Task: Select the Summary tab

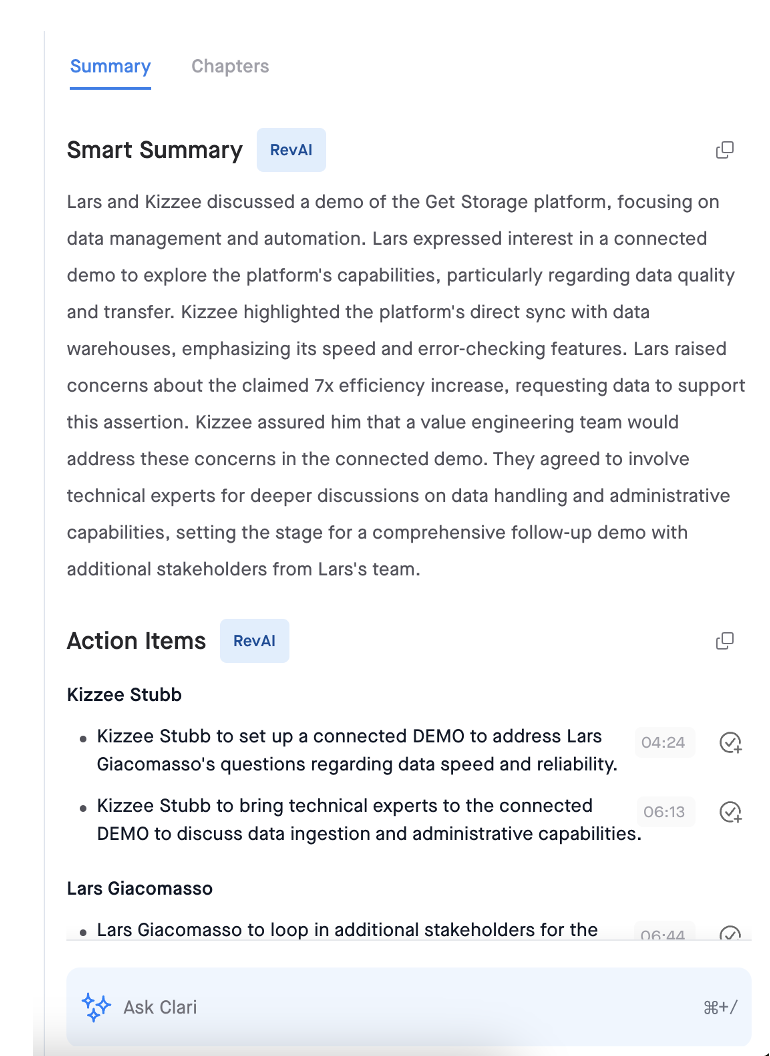Action: (x=110, y=66)
